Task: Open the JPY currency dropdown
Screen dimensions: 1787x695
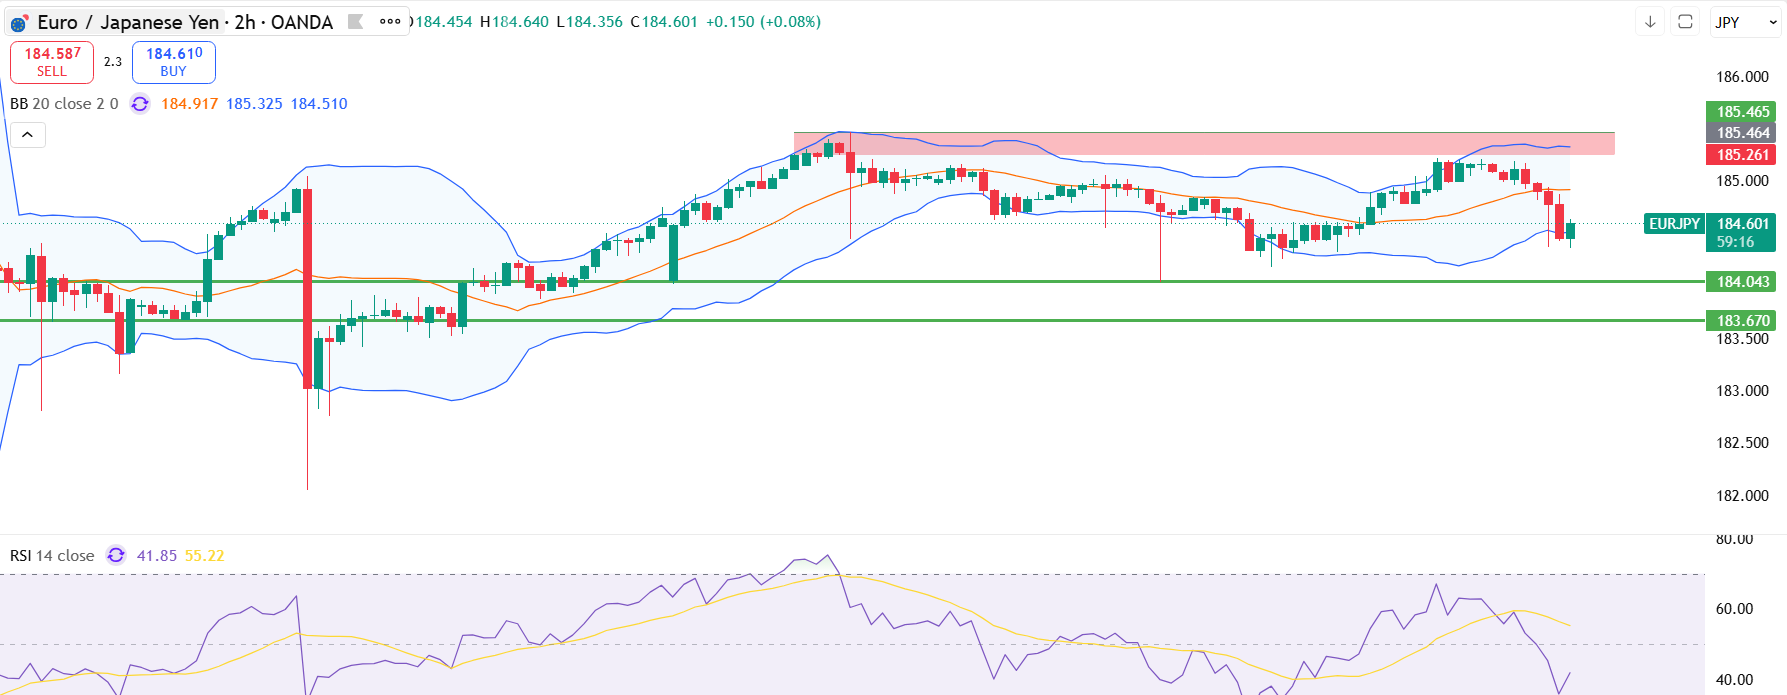Action: coord(1746,22)
